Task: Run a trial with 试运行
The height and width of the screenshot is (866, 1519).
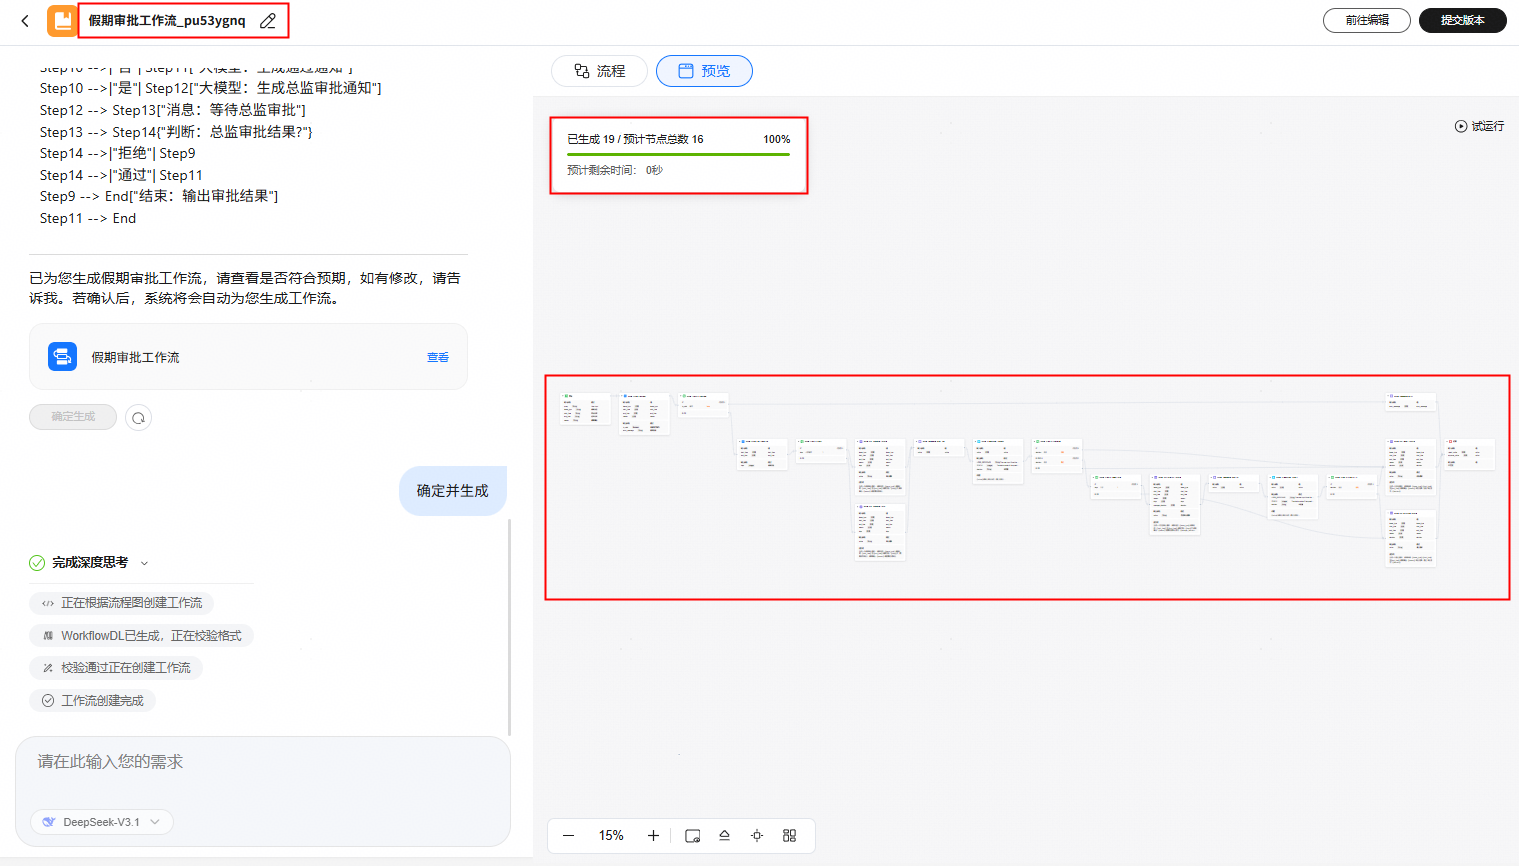Action: 1479,126
